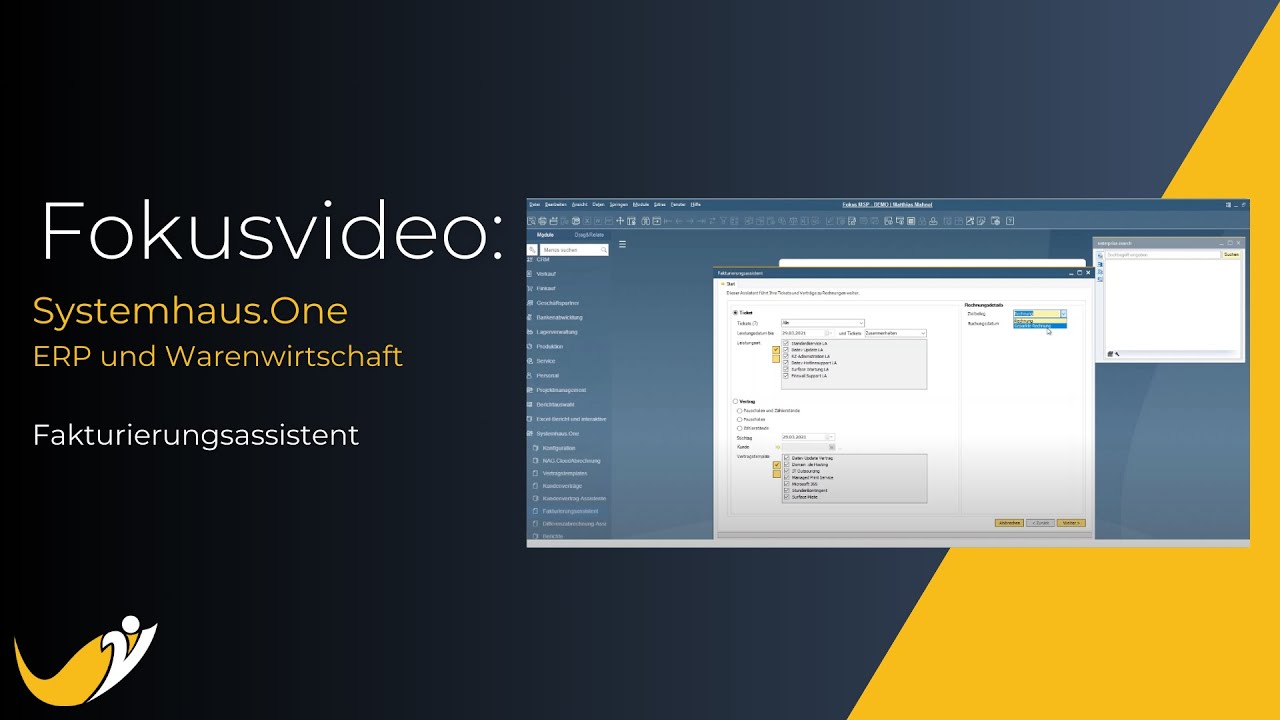The height and width of the screenshot is (720, 1280).
Task: Click the magnifier icon in menu search field
Action: [x=603, y=250]
